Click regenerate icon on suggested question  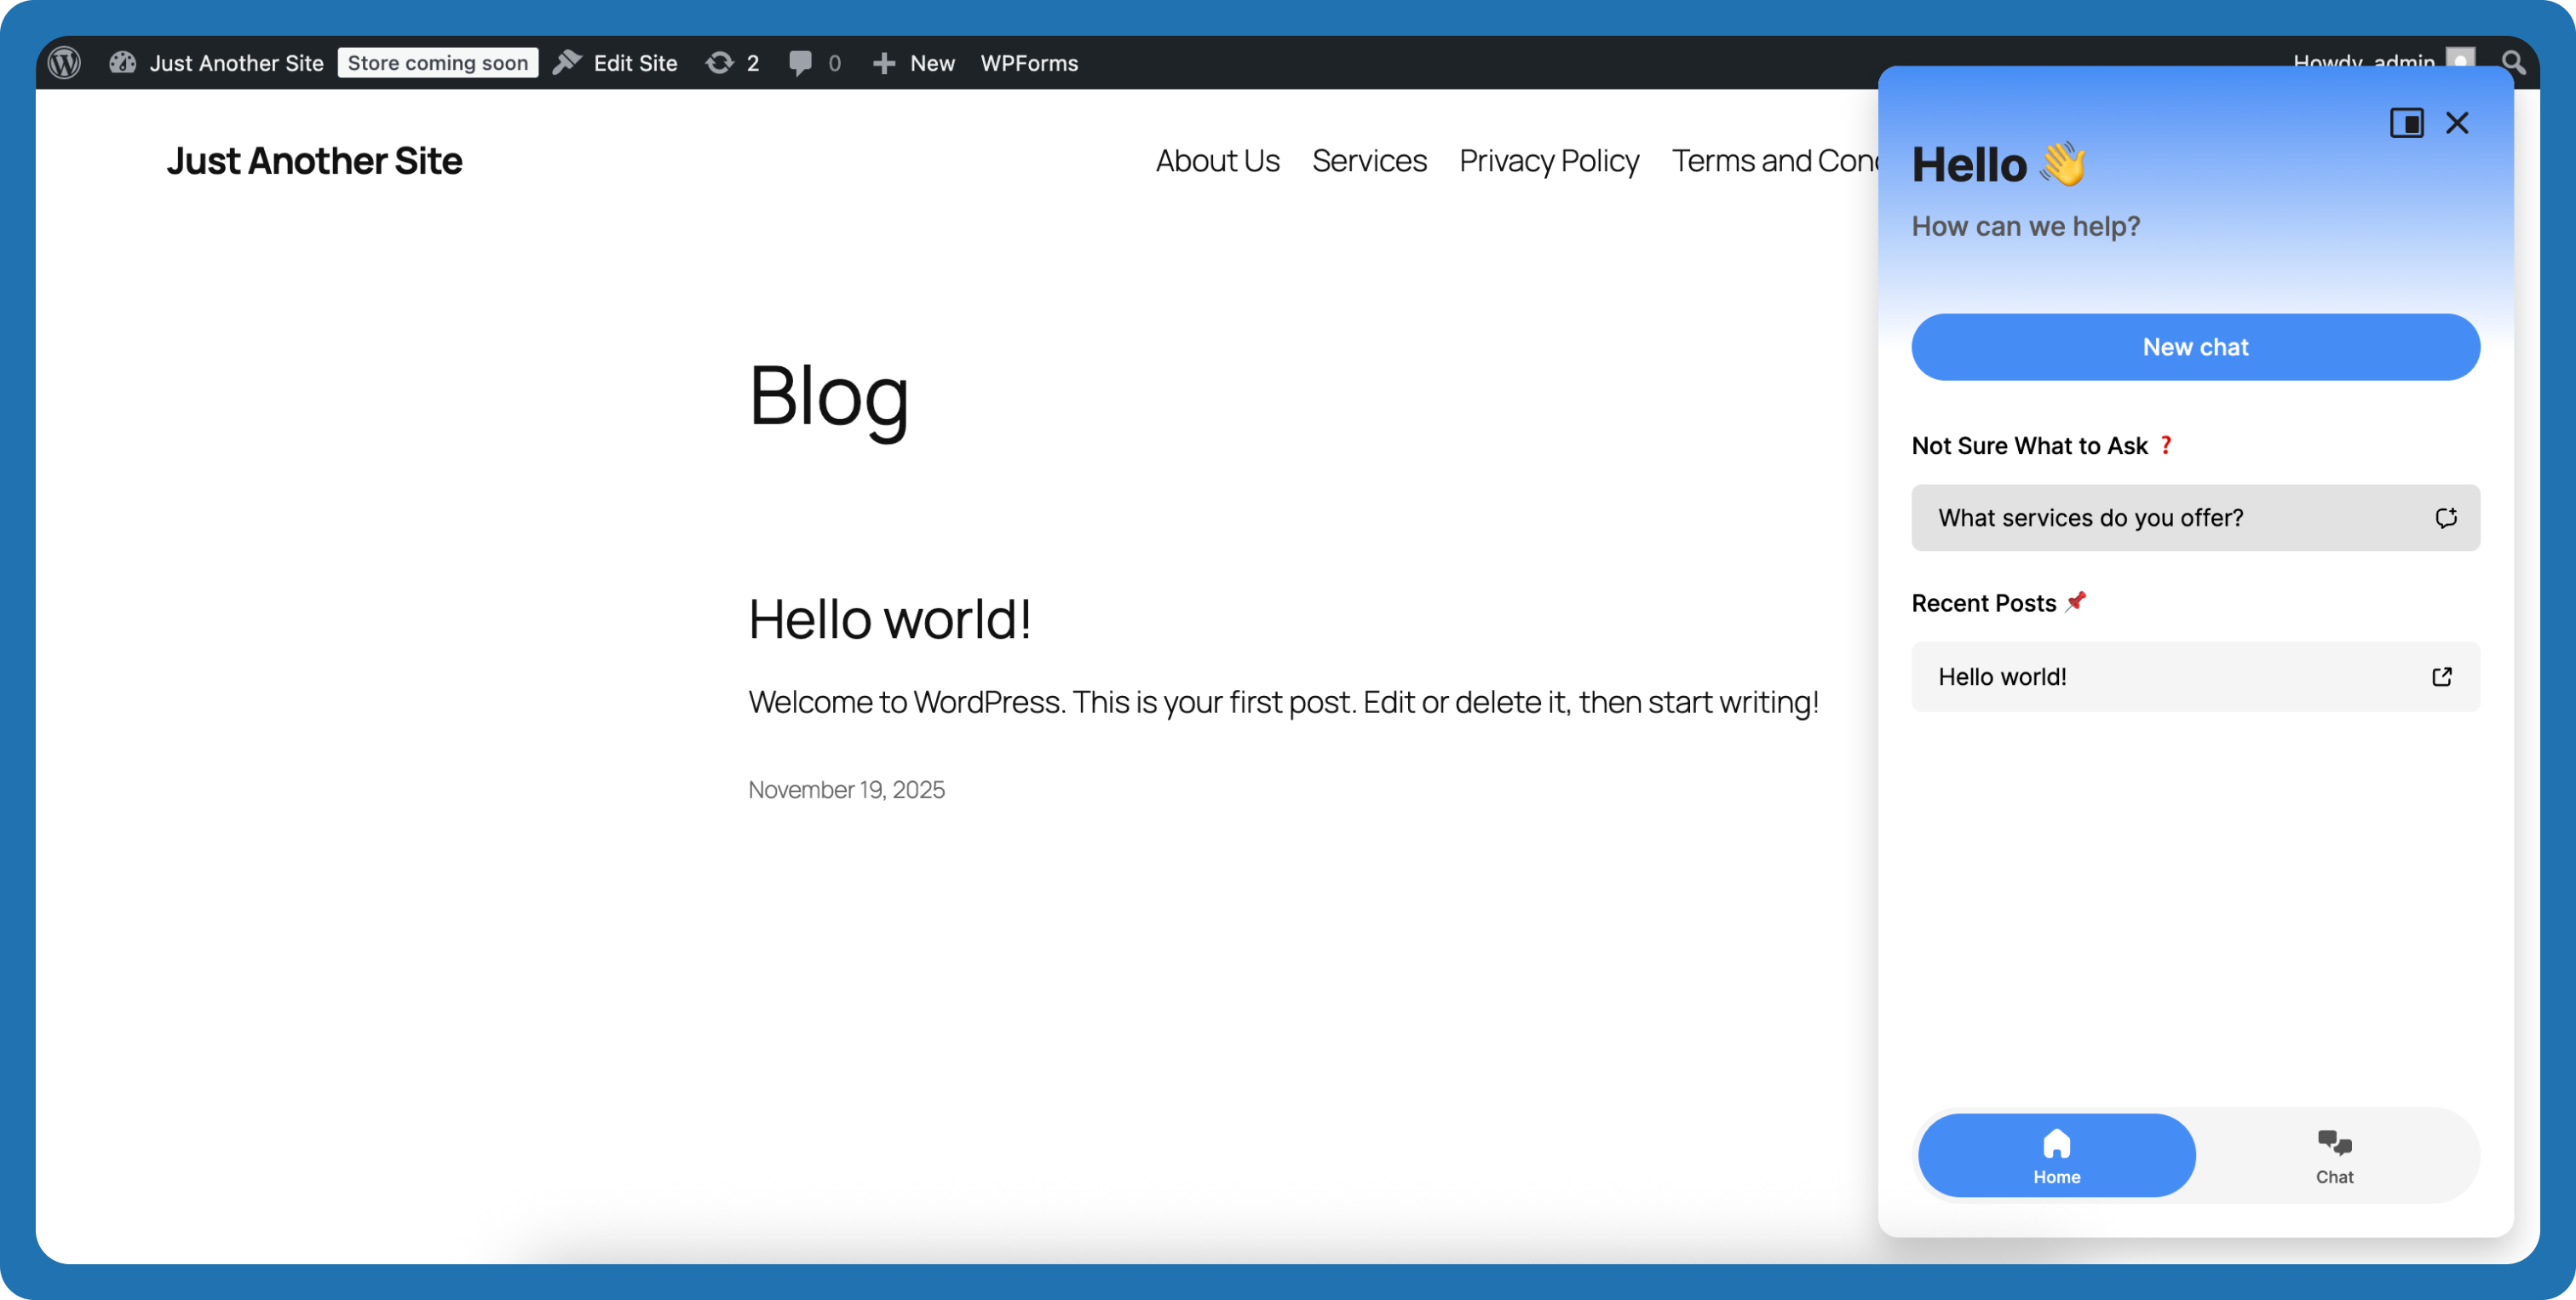pos(2445,518)
